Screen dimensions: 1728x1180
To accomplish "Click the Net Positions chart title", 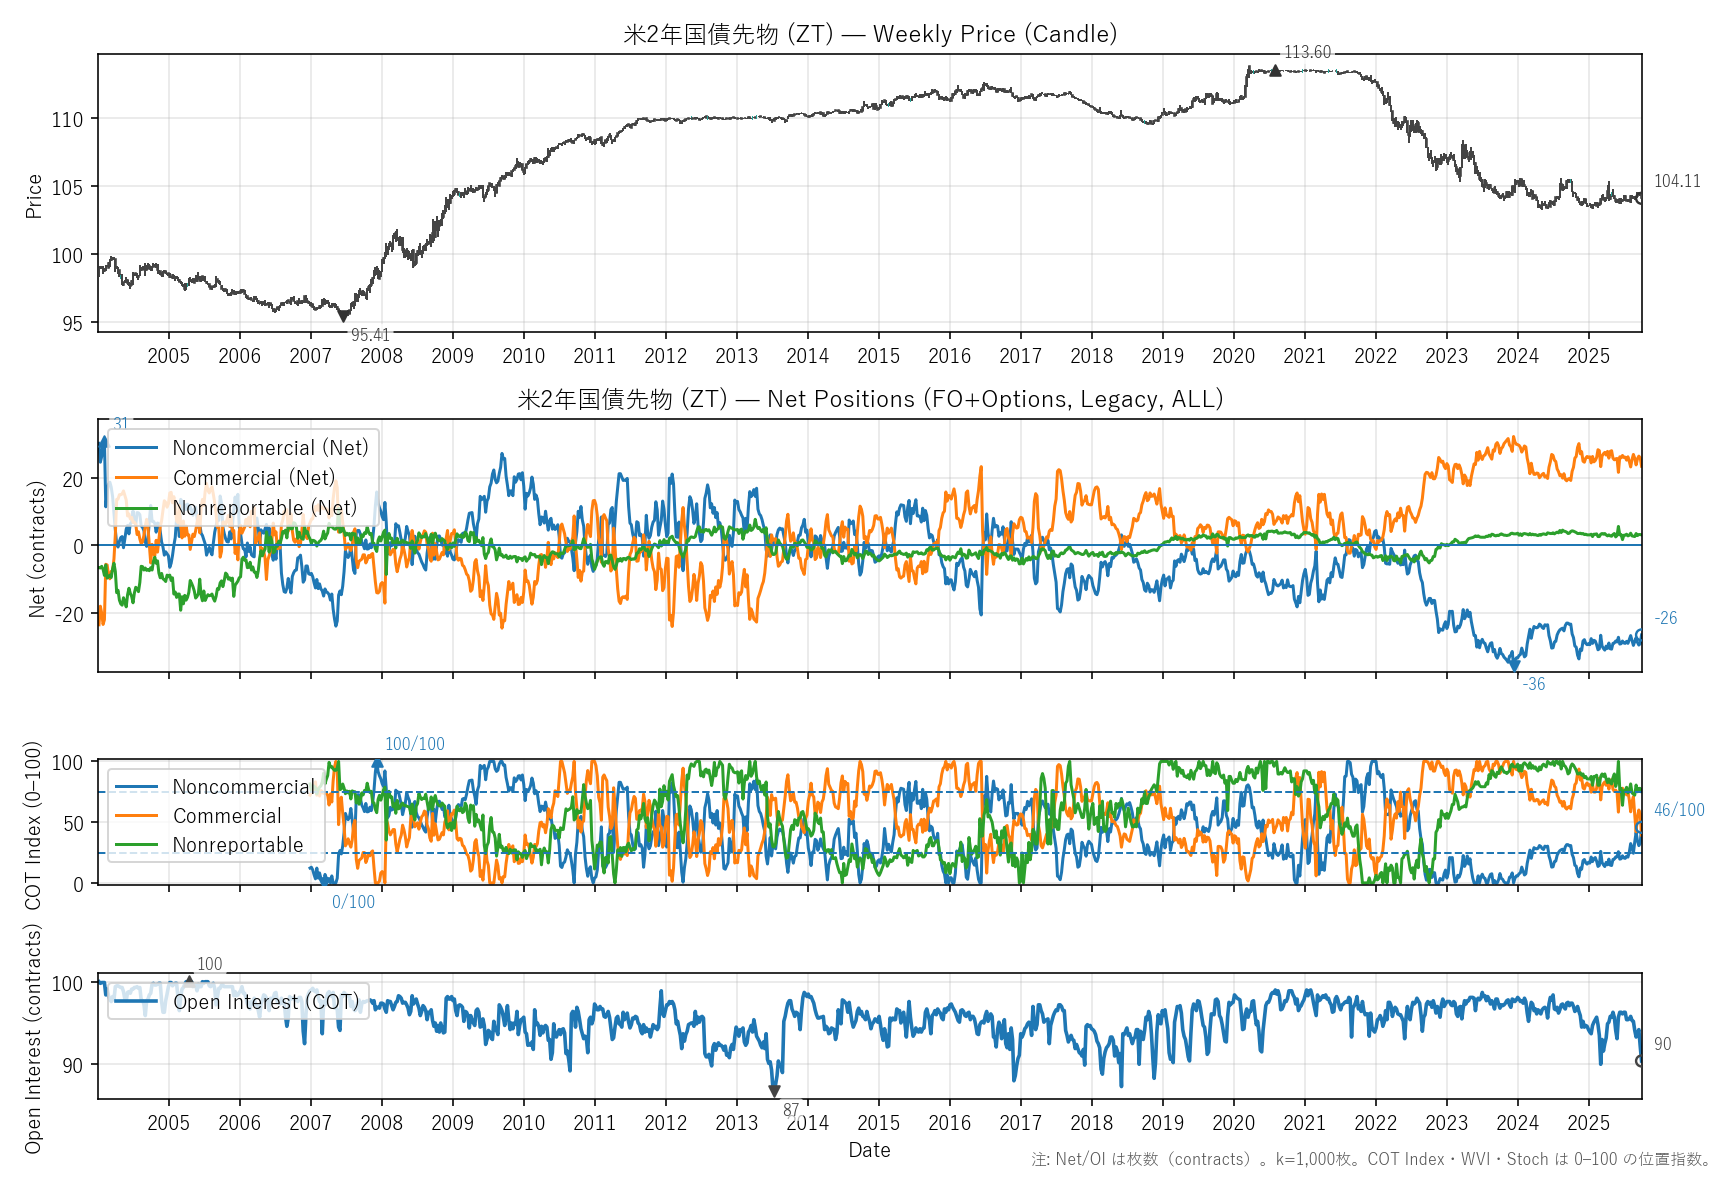I will click(x=870, y=399).
